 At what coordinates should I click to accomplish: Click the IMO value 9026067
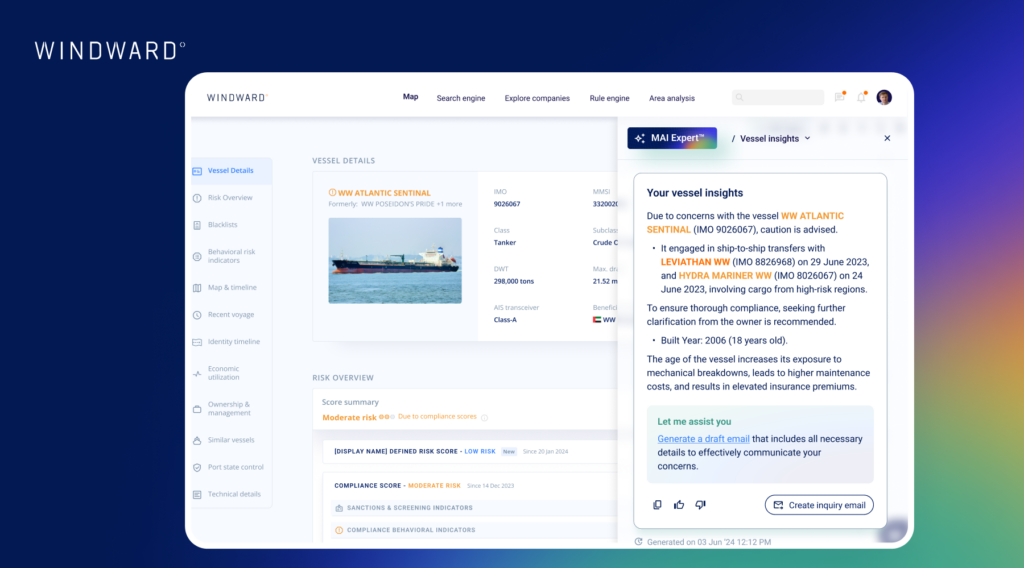tap(507, 204)
